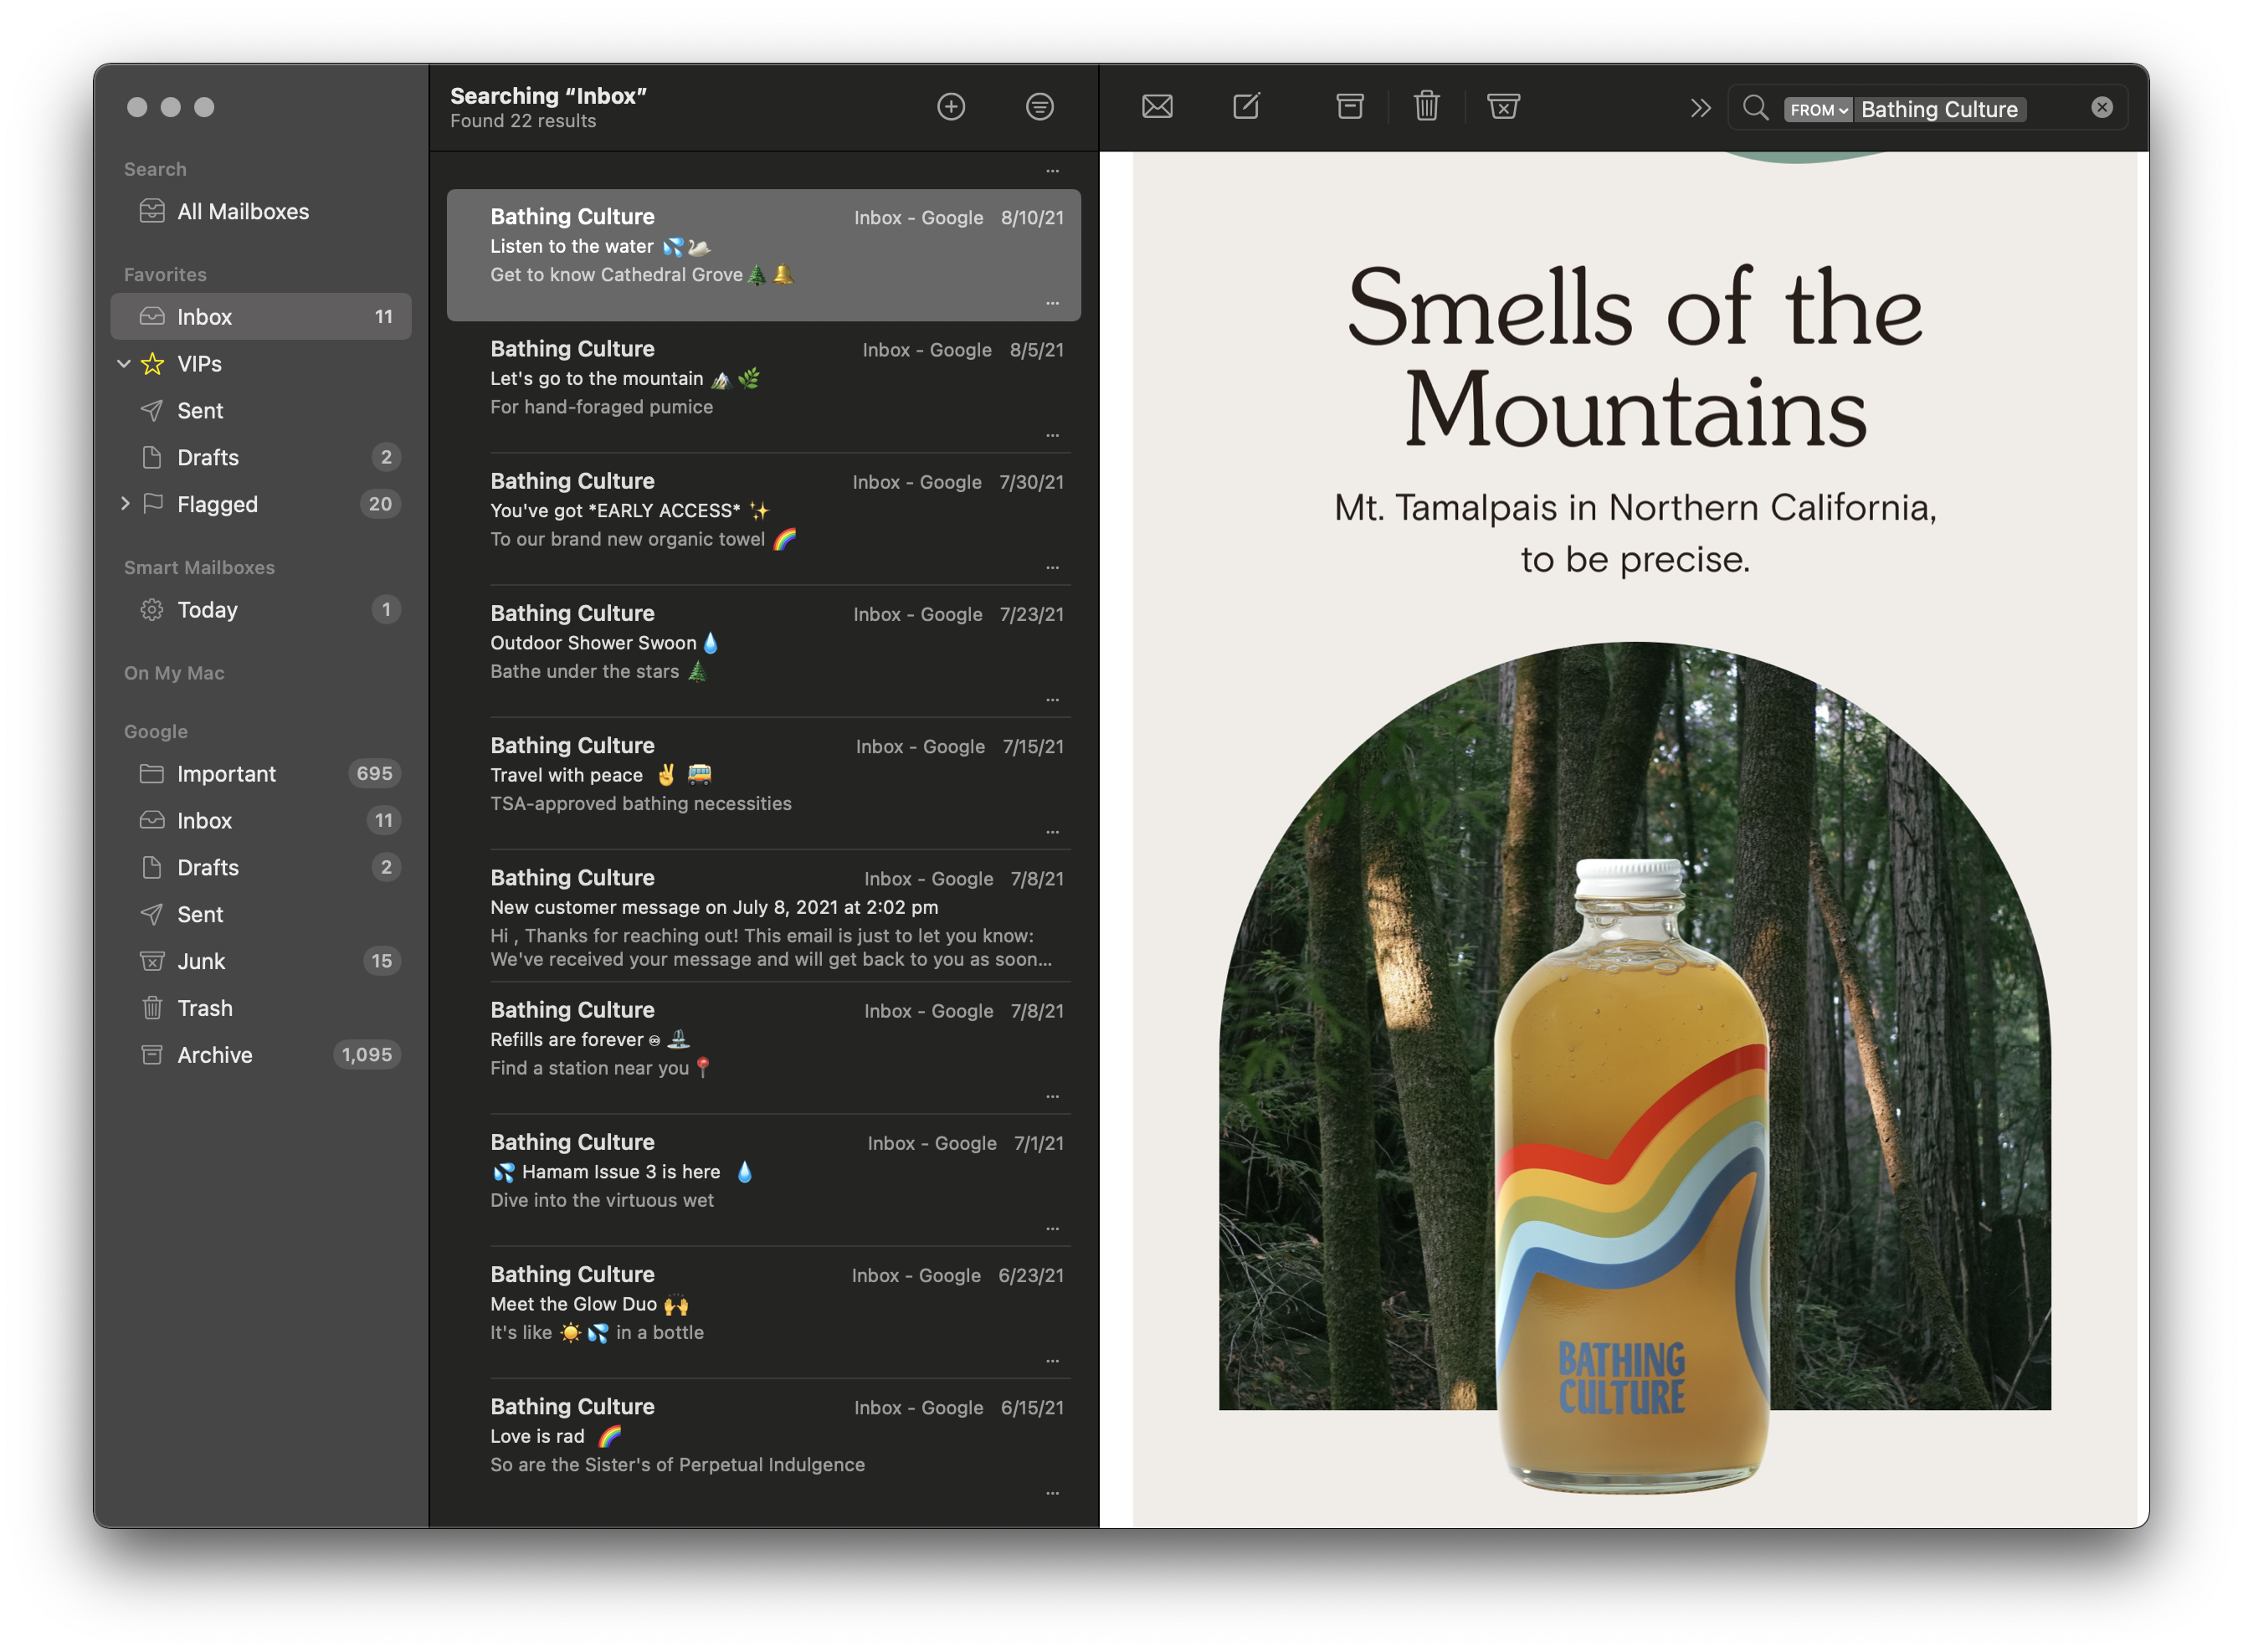Select All Mailboxes search scope

242,212
